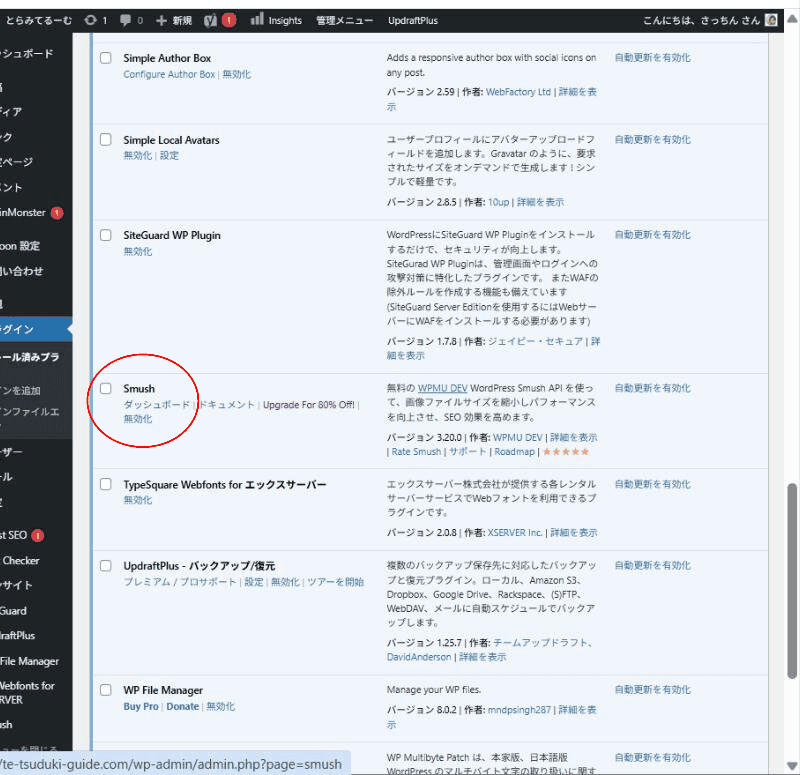The height and width of the screenshot is (775, 800).
Task: Select the SiteGuard WP Plugin checkbox
Action: coord(106,235)
